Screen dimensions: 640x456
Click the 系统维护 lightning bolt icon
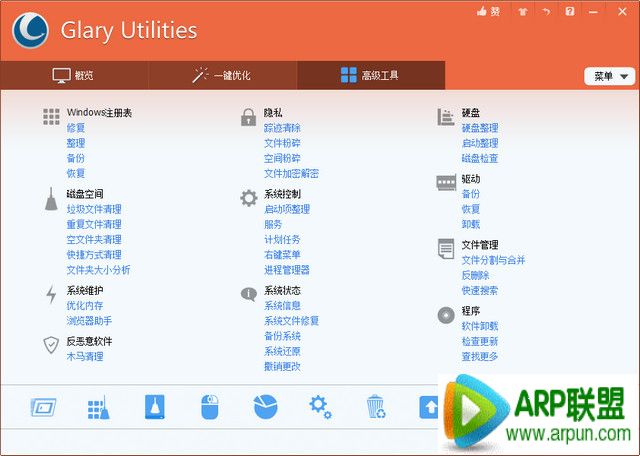coord(51,295)
